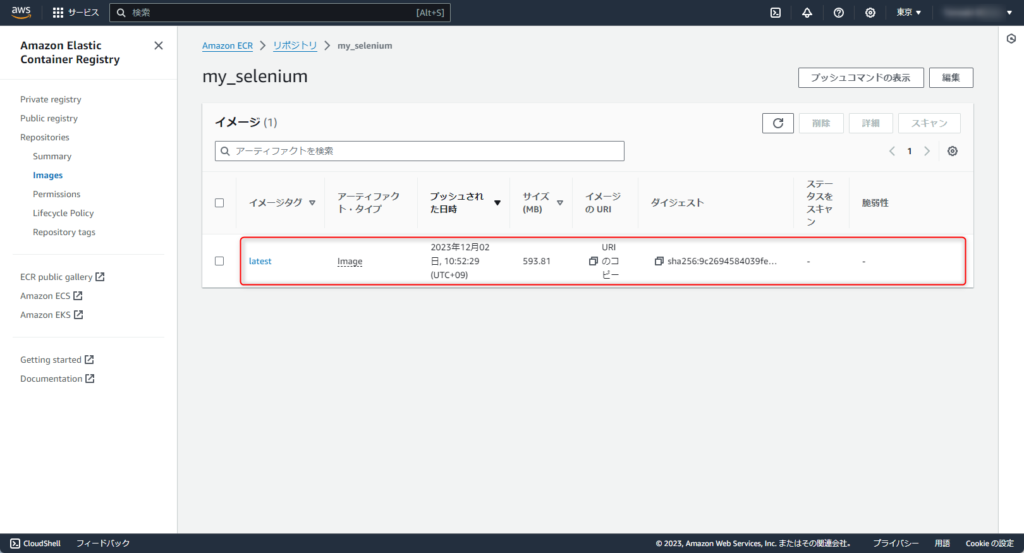Image resolution: width=1024 pixels, height=553 pixels.
Task: Select Images in sidebar
Action: click(48, 175)
